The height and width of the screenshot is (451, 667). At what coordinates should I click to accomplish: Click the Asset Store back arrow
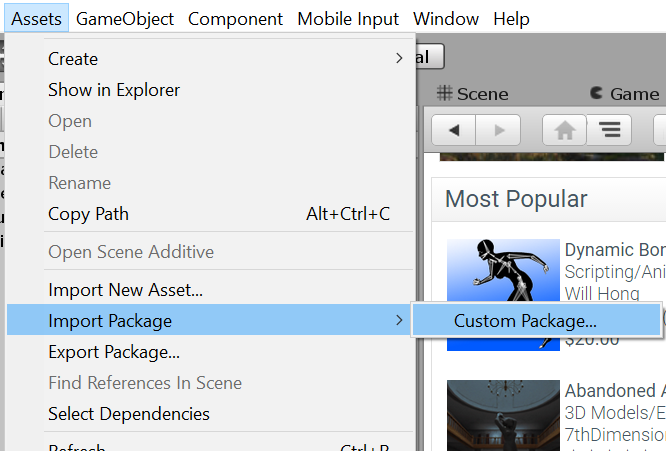point(455,130)
